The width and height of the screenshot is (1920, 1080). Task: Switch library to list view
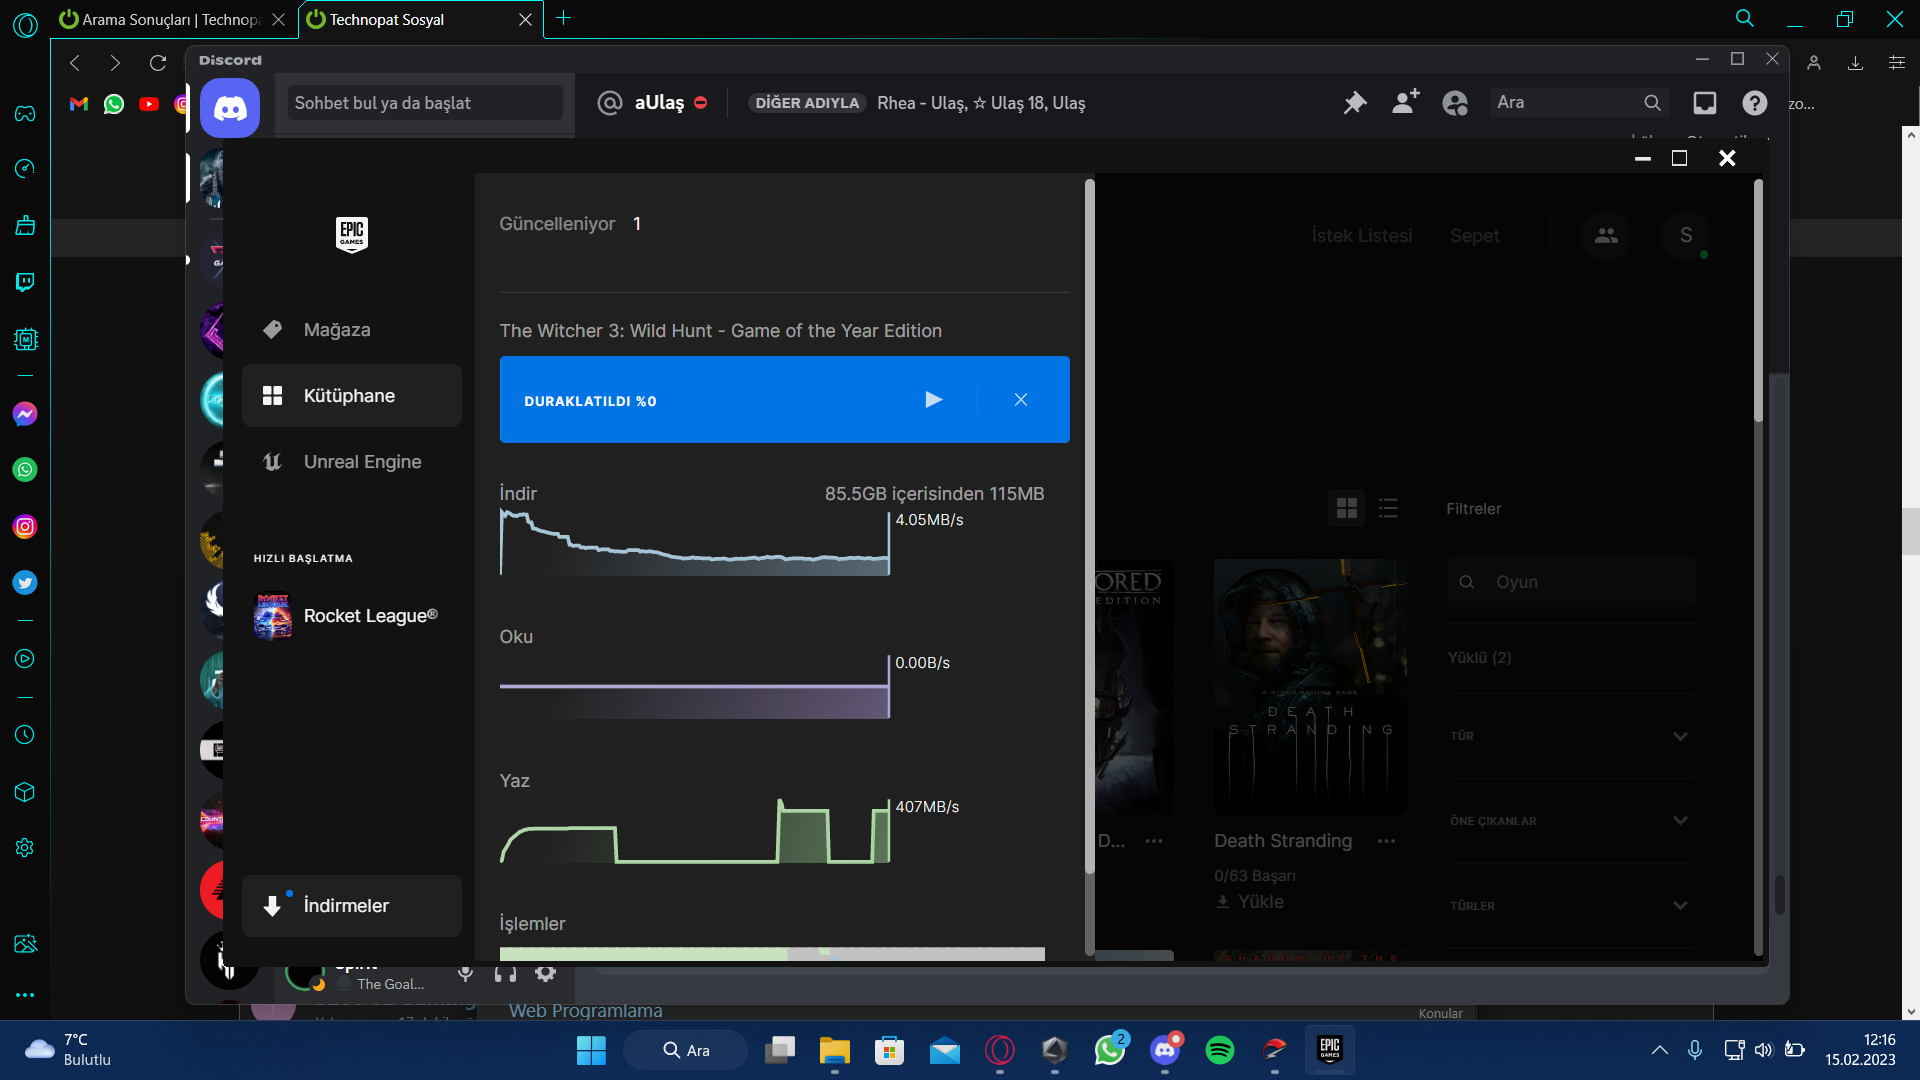click(1388, 509)
